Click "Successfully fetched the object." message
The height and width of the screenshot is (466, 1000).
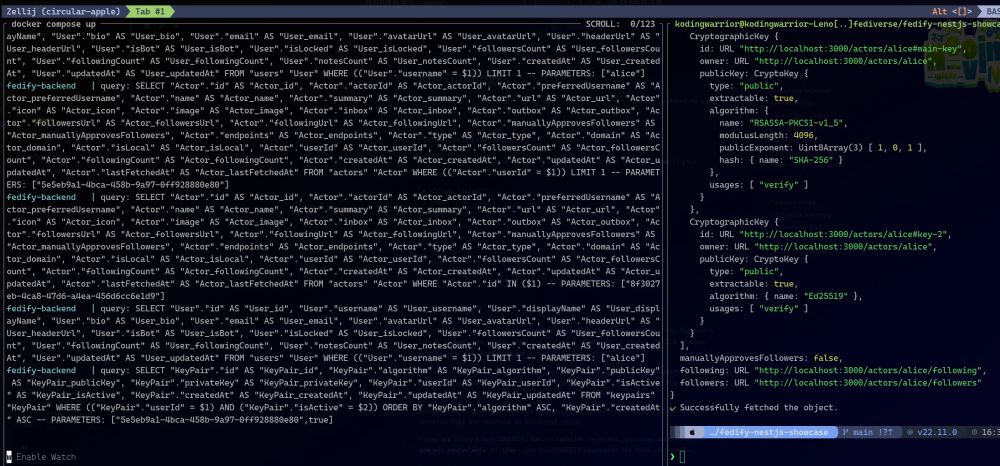759,407
